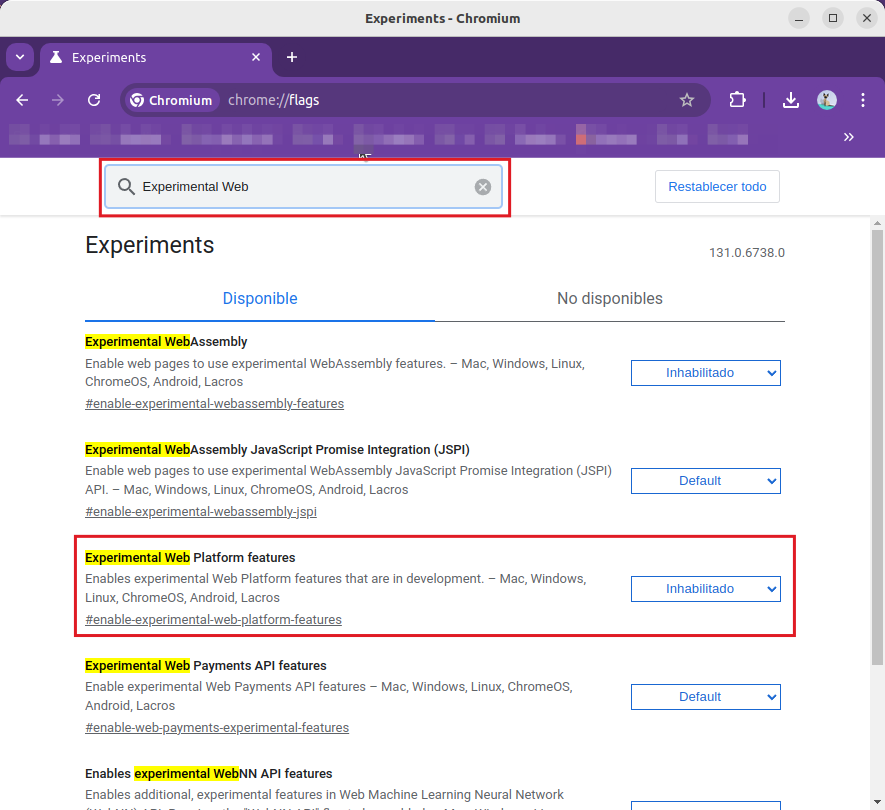The width and height of the screenshot is (885, 810).
Task: Show hidden bookmarks overflow chevron
Action: [x=848, y=137]
